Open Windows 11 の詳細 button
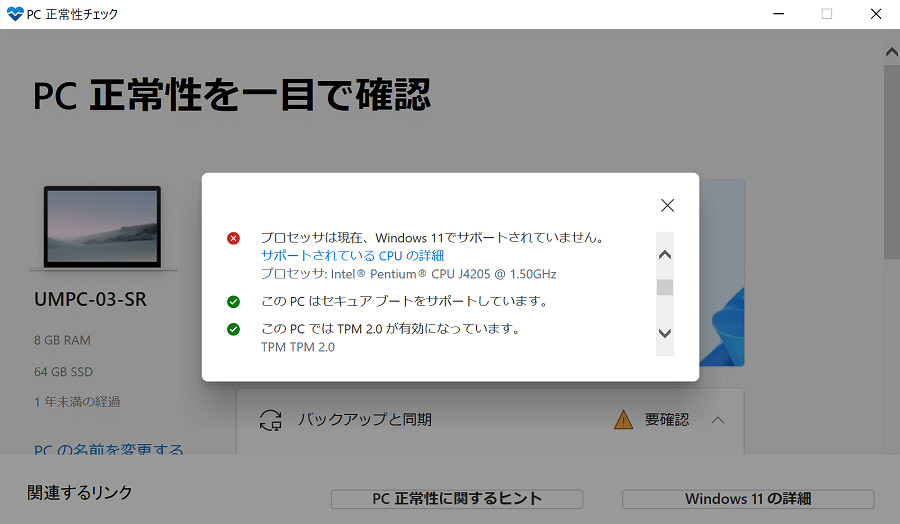 [x=748, y=499]
